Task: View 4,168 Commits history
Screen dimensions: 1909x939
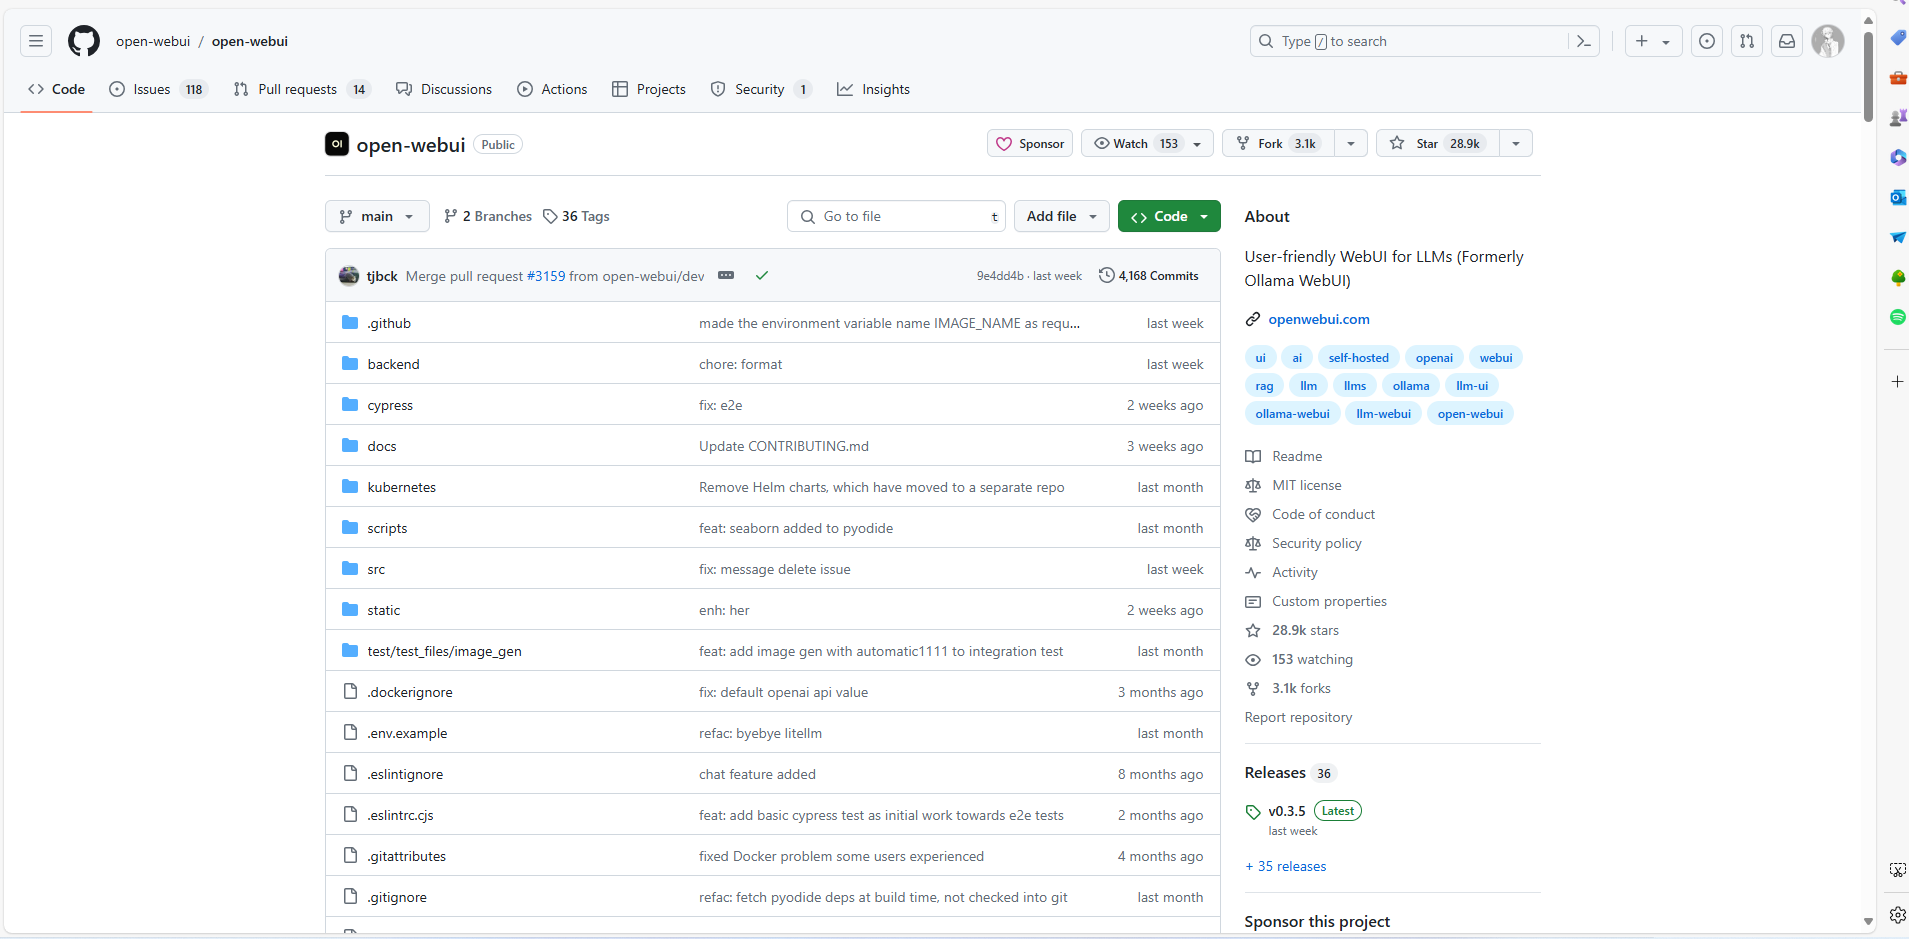Action: pos(1148,275)
